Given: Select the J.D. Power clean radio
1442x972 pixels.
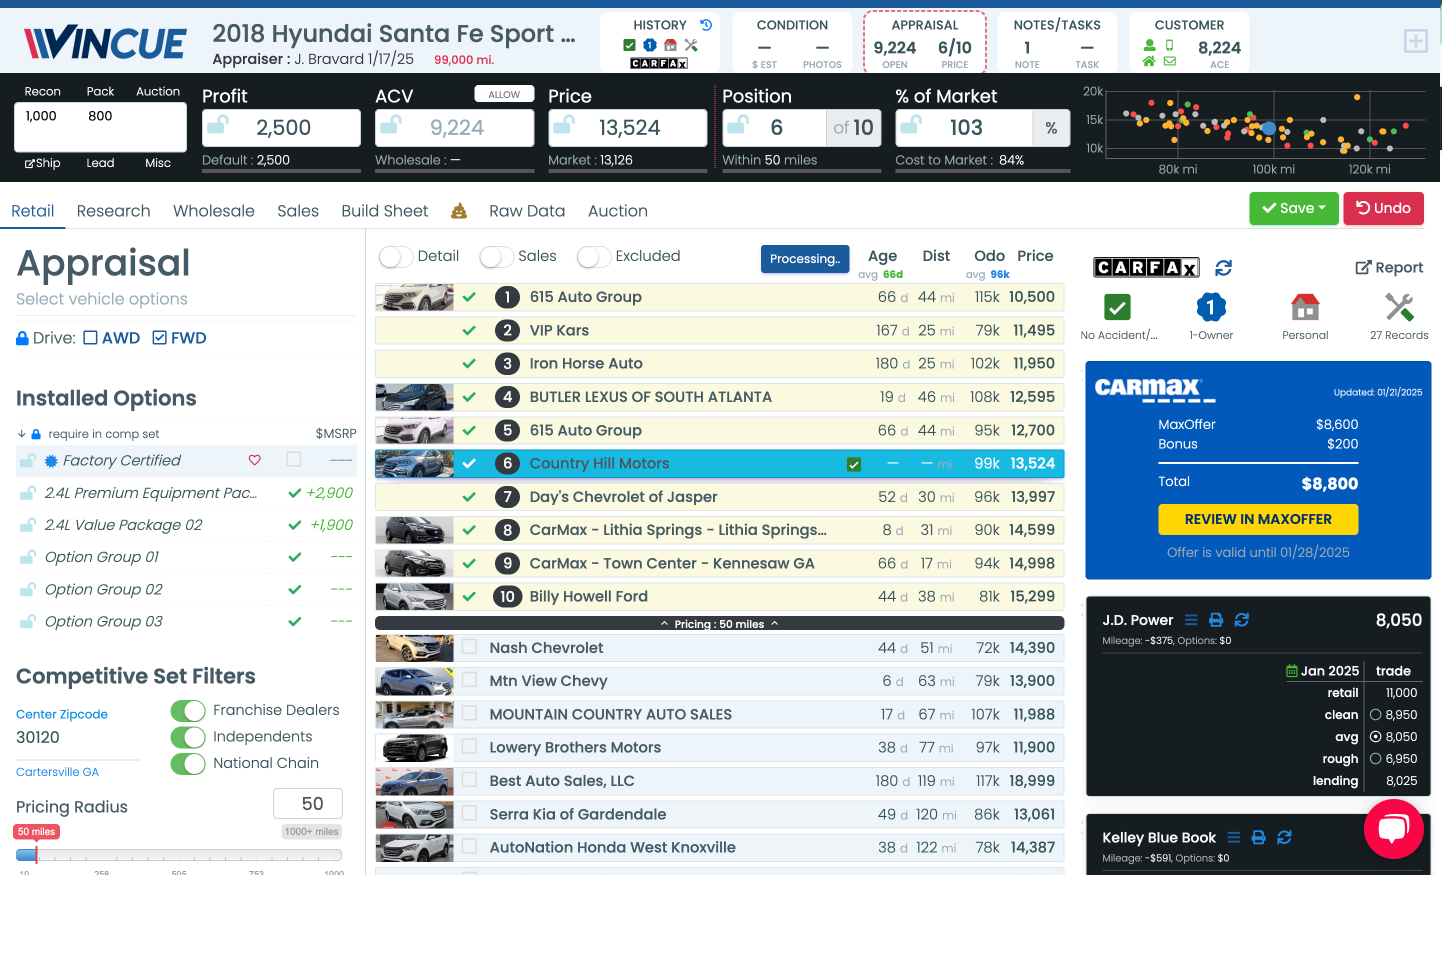Looking at the screenshot, I should (1376, 715).
